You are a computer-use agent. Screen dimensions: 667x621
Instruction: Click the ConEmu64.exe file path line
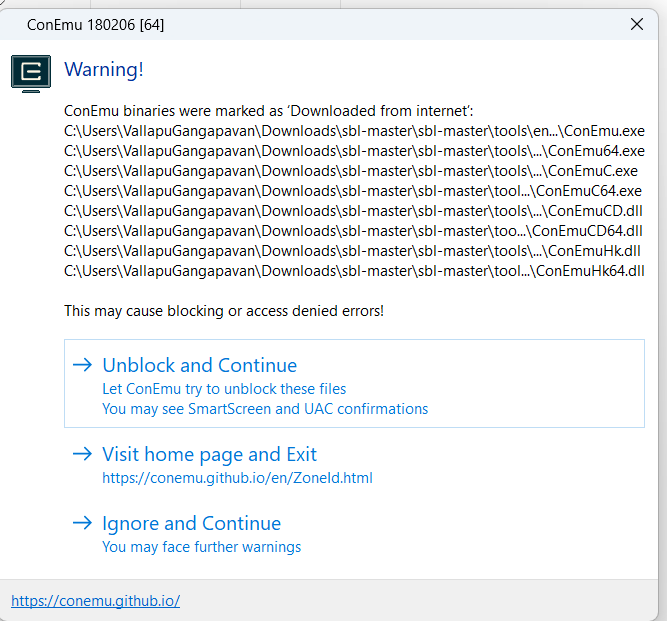pos(354,151)
